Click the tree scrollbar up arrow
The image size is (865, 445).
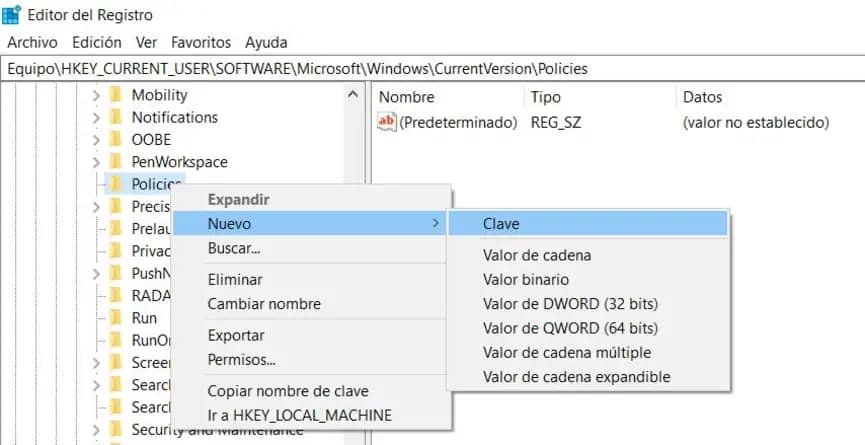pos(353,95)
